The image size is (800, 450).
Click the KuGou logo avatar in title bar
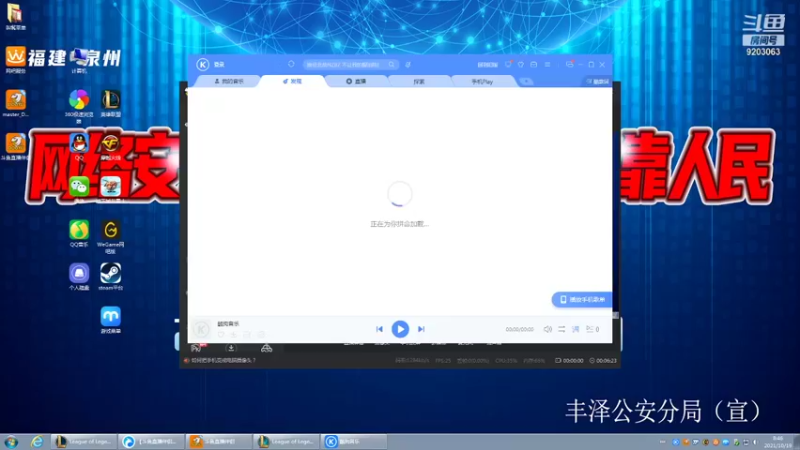pyautogui.click(x=203, y=64)
